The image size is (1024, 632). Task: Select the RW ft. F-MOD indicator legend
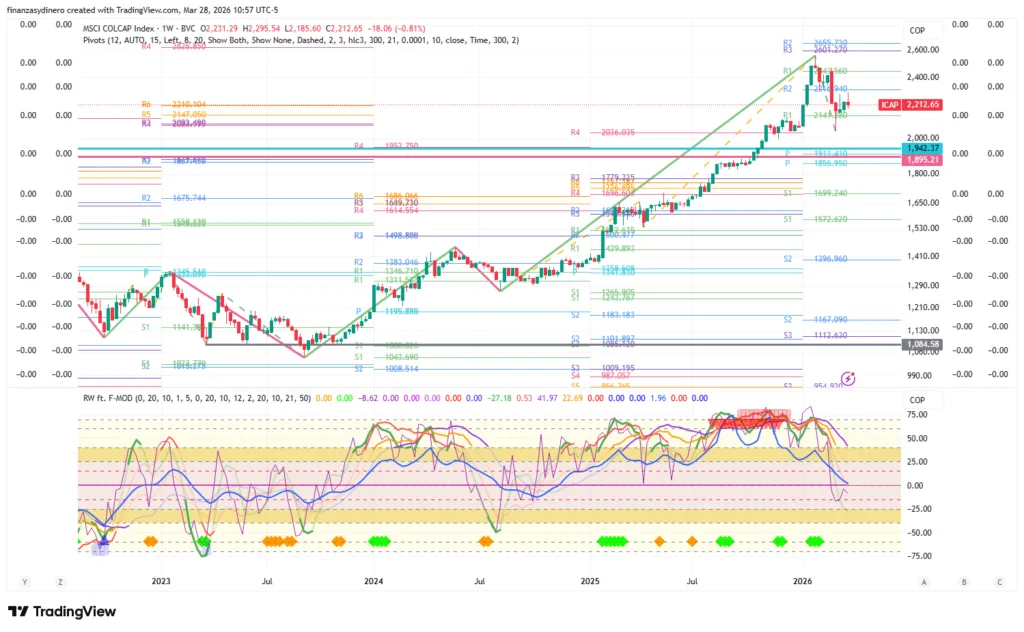click(x=123, y=396)
